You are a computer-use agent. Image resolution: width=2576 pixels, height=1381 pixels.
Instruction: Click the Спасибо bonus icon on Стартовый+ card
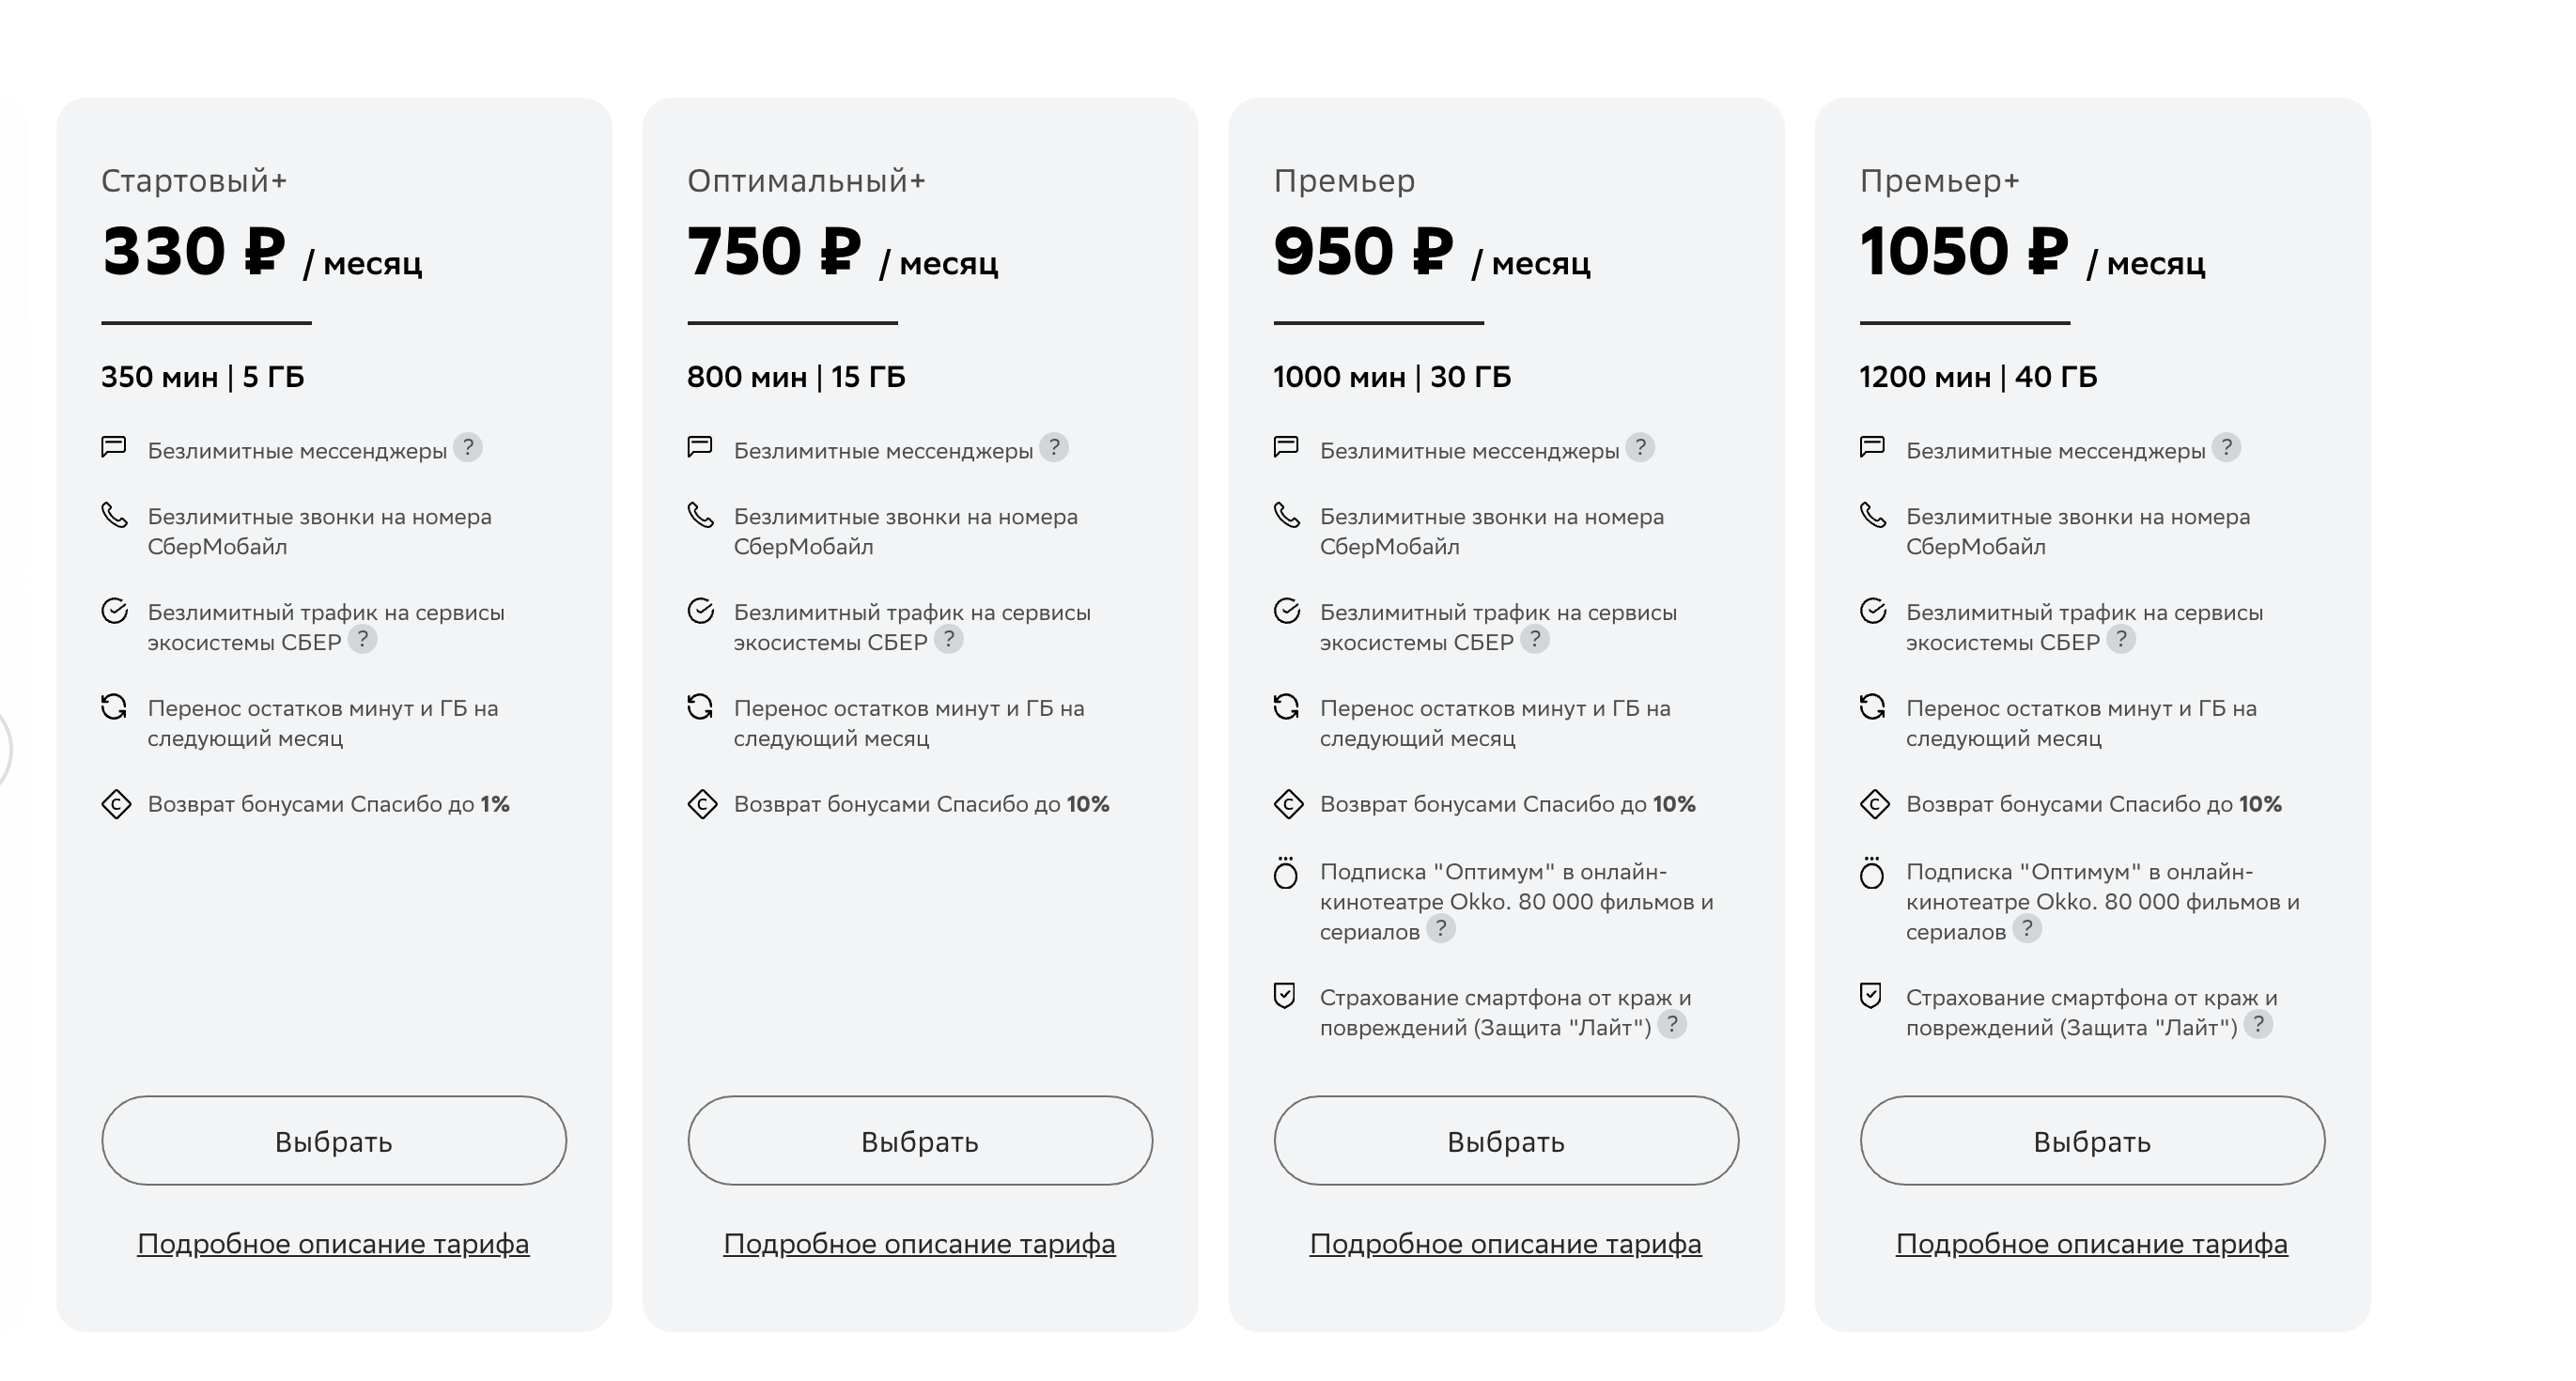pos(115,804)
